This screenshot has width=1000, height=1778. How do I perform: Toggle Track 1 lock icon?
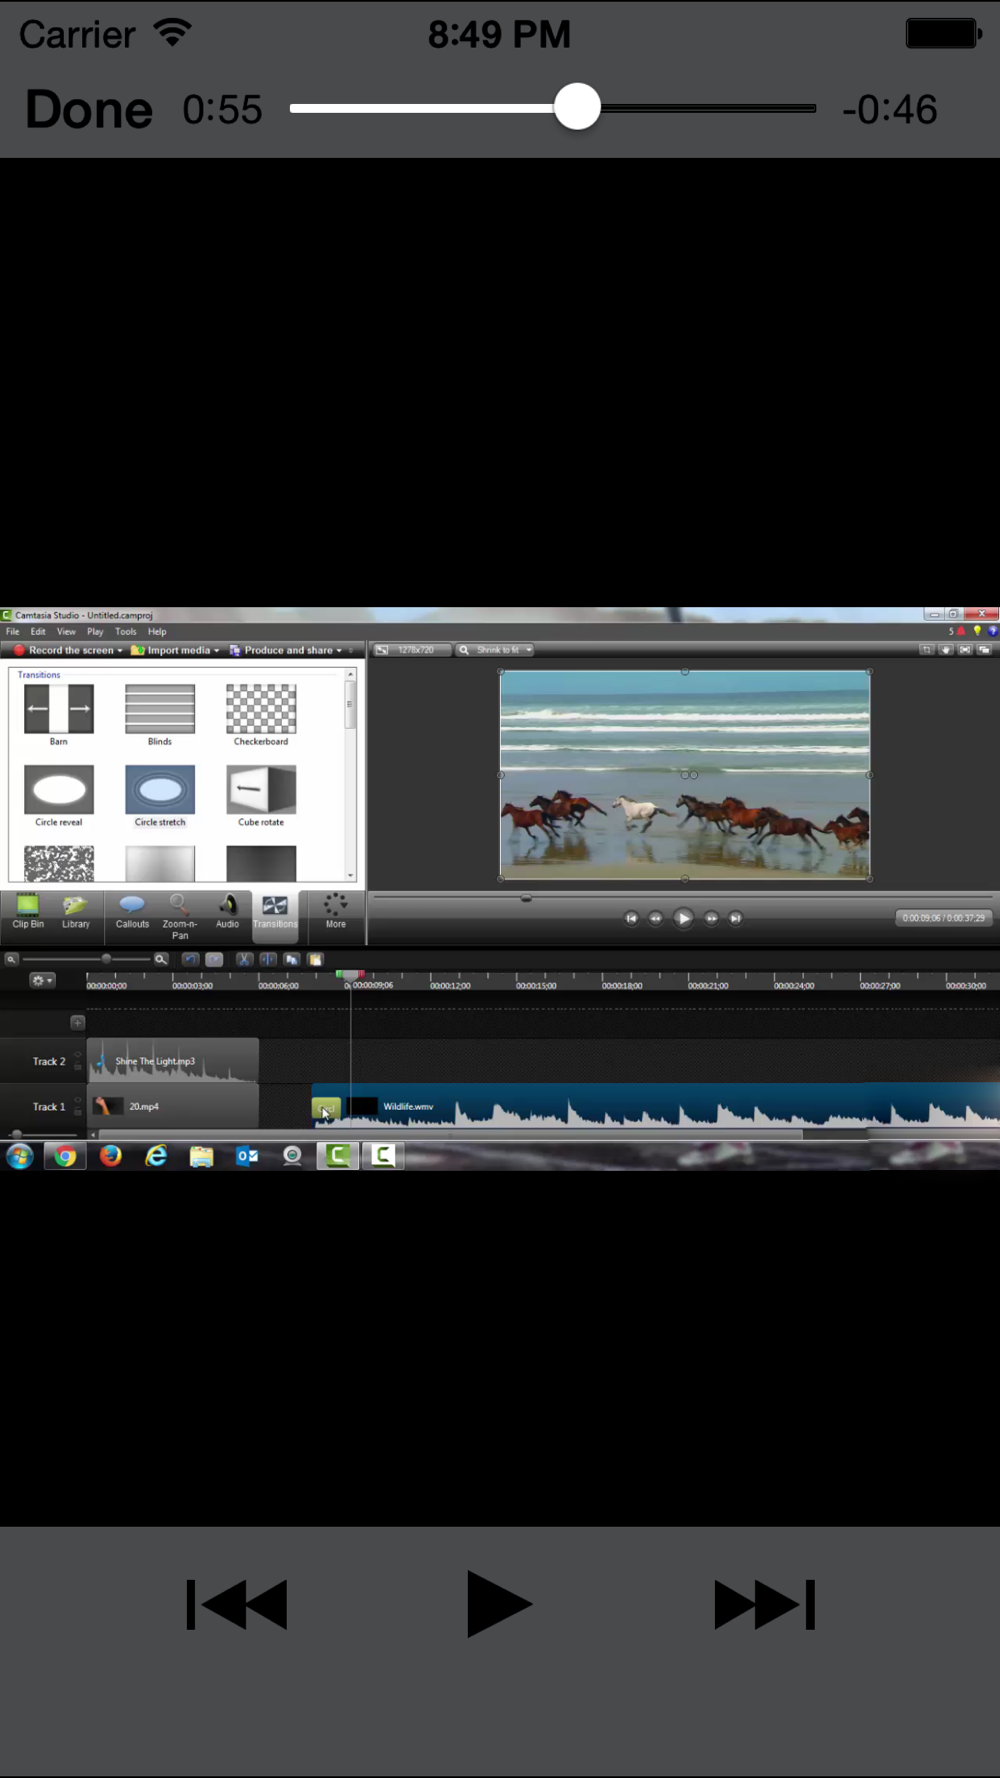pos(77,1111)
